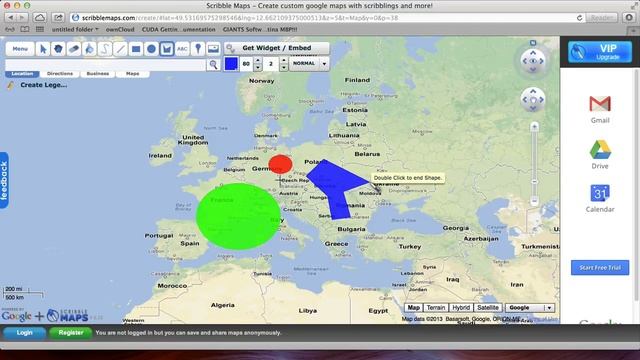The height and width of the screenshot is (360, 640).
Task: Open the Menu button
Action: point(20,49)
